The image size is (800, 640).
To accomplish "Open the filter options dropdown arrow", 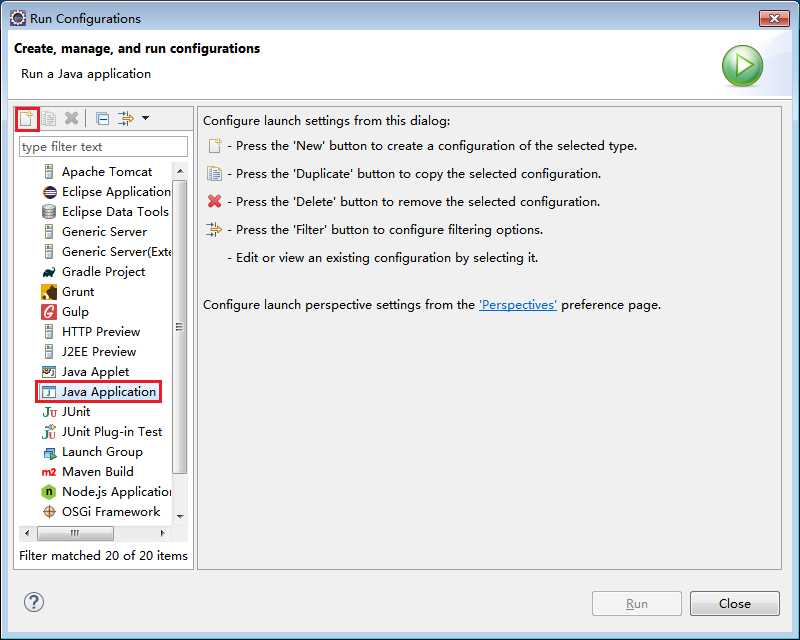I will point(145,118).
